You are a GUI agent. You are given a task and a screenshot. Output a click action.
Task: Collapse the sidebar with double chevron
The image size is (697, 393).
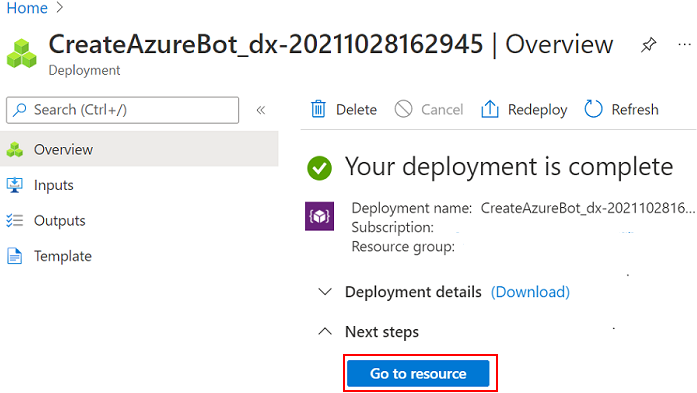click(x=261, y=110)
